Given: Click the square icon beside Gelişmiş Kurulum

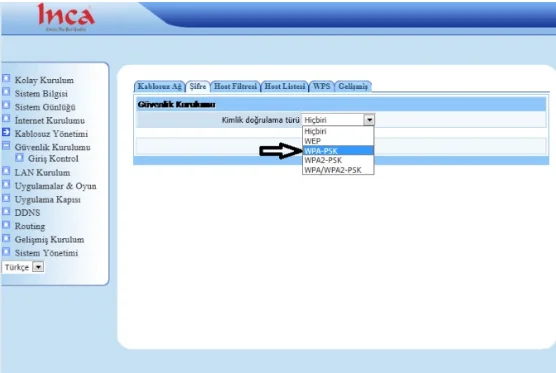Looking at the screenshot, I should tap(6, 238).
